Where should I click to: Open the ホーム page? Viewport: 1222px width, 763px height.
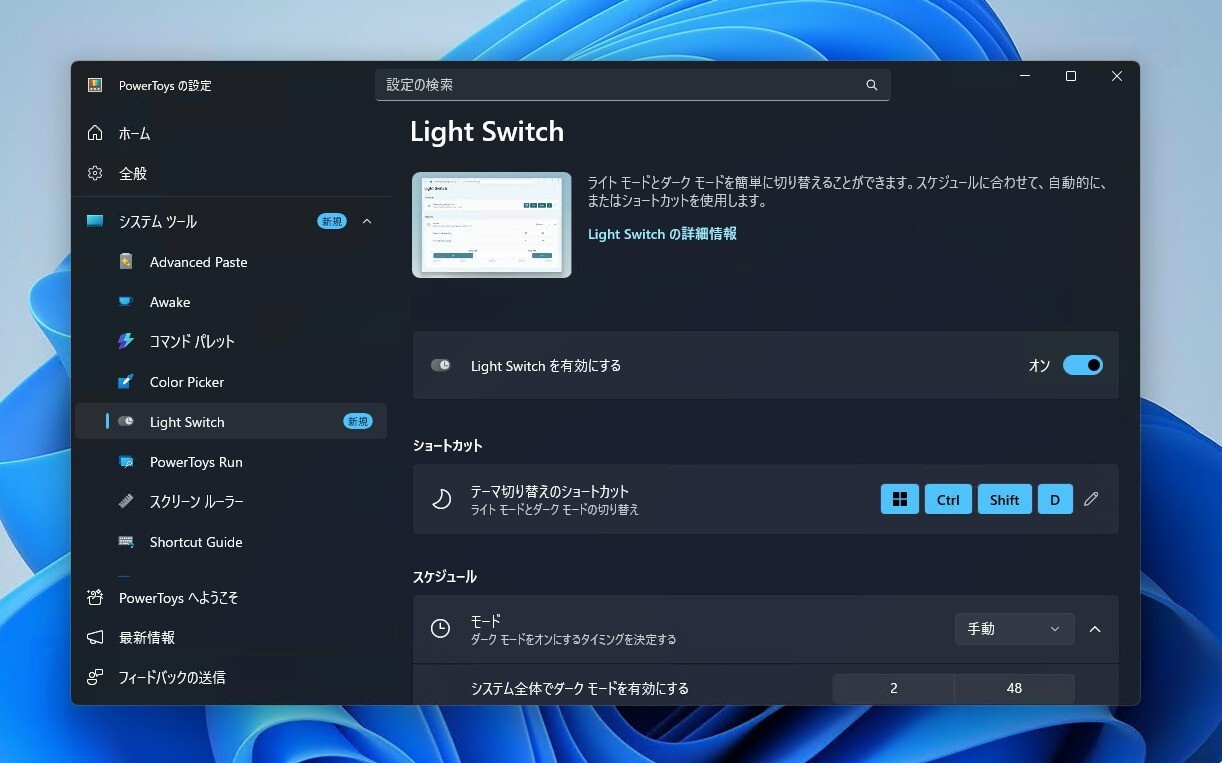point(231,133)
